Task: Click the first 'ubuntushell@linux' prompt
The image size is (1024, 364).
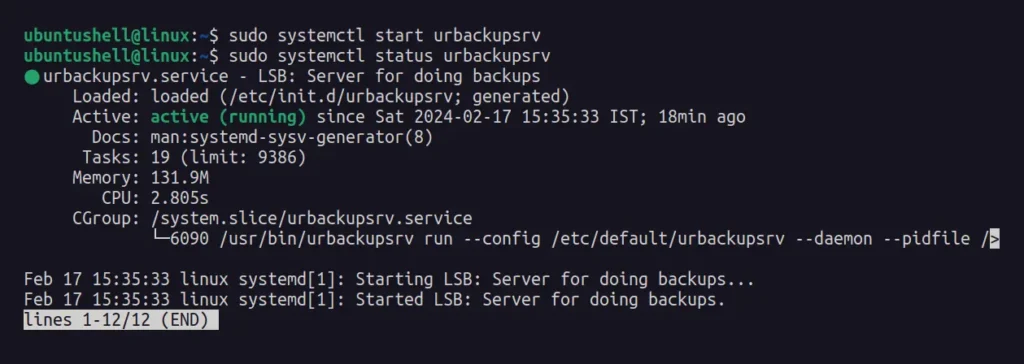Action: 108,36
